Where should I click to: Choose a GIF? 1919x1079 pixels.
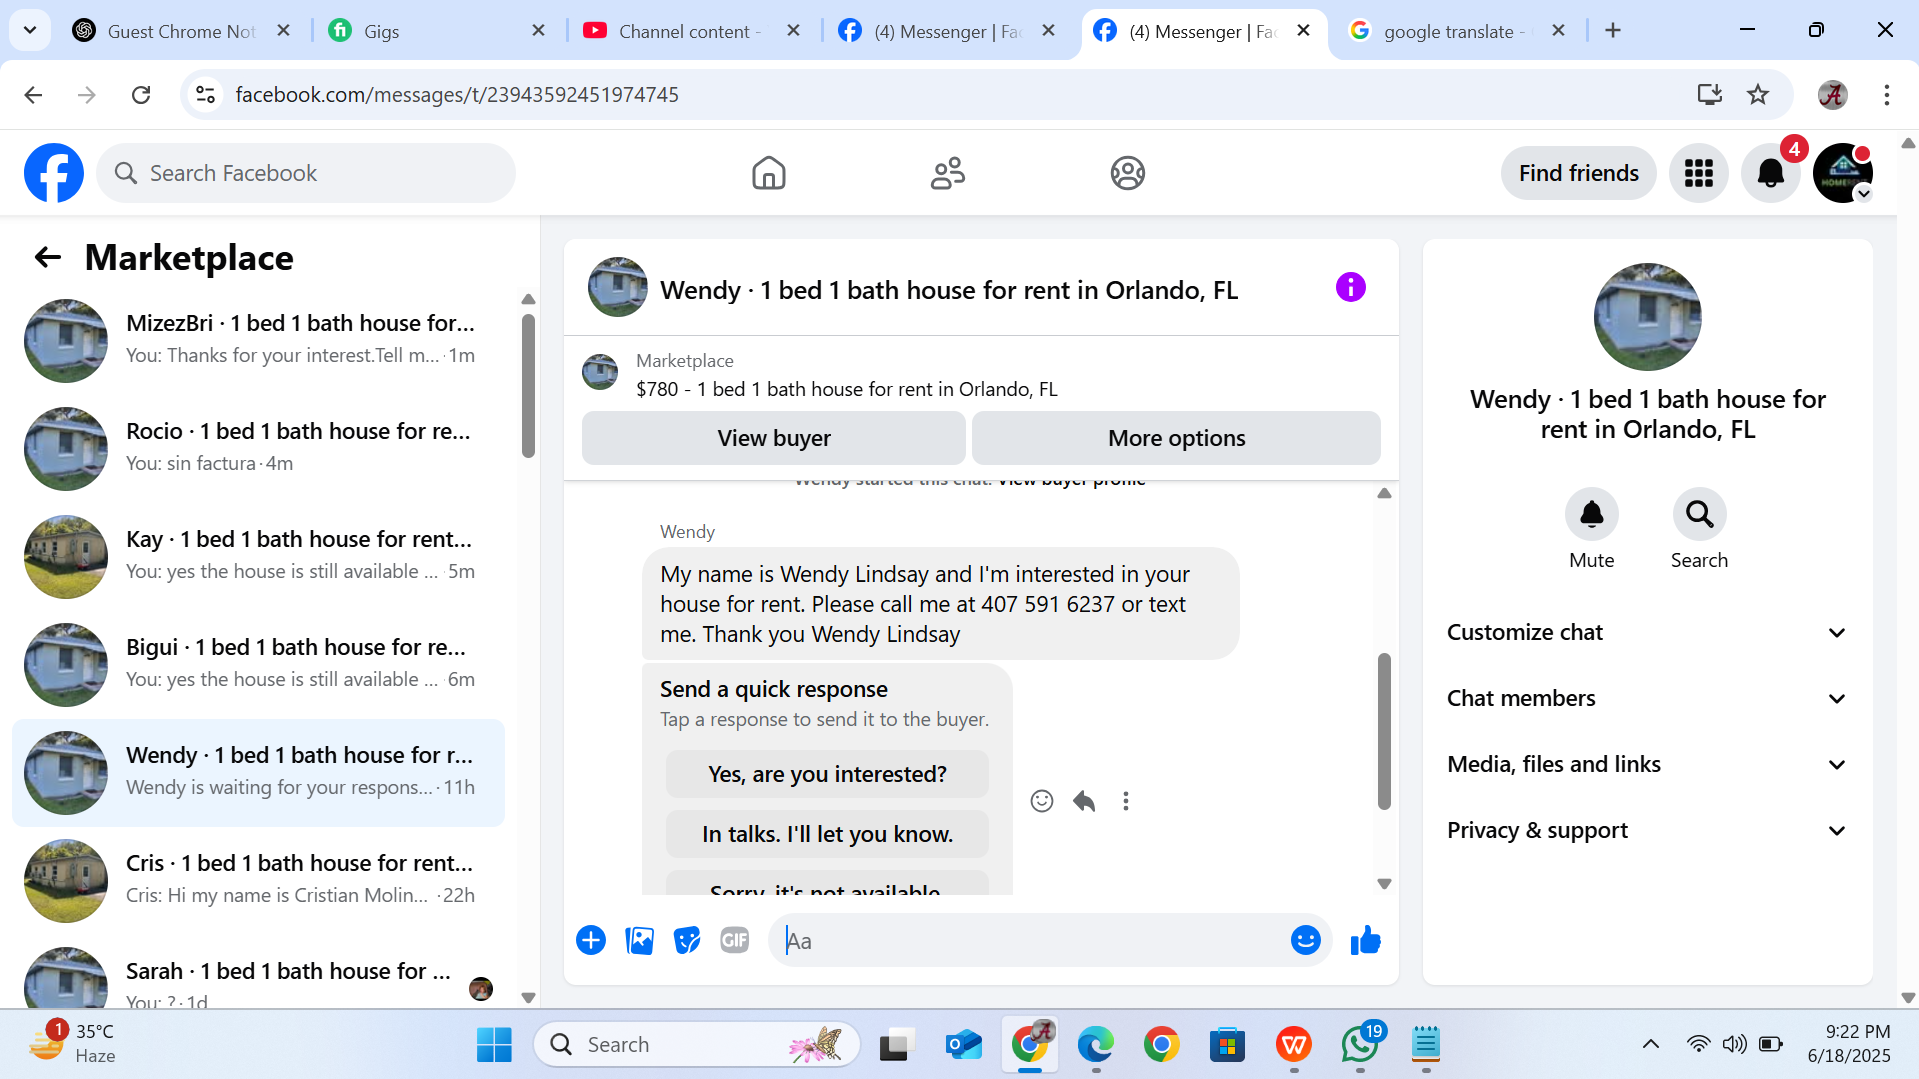[x=735, y=940]
